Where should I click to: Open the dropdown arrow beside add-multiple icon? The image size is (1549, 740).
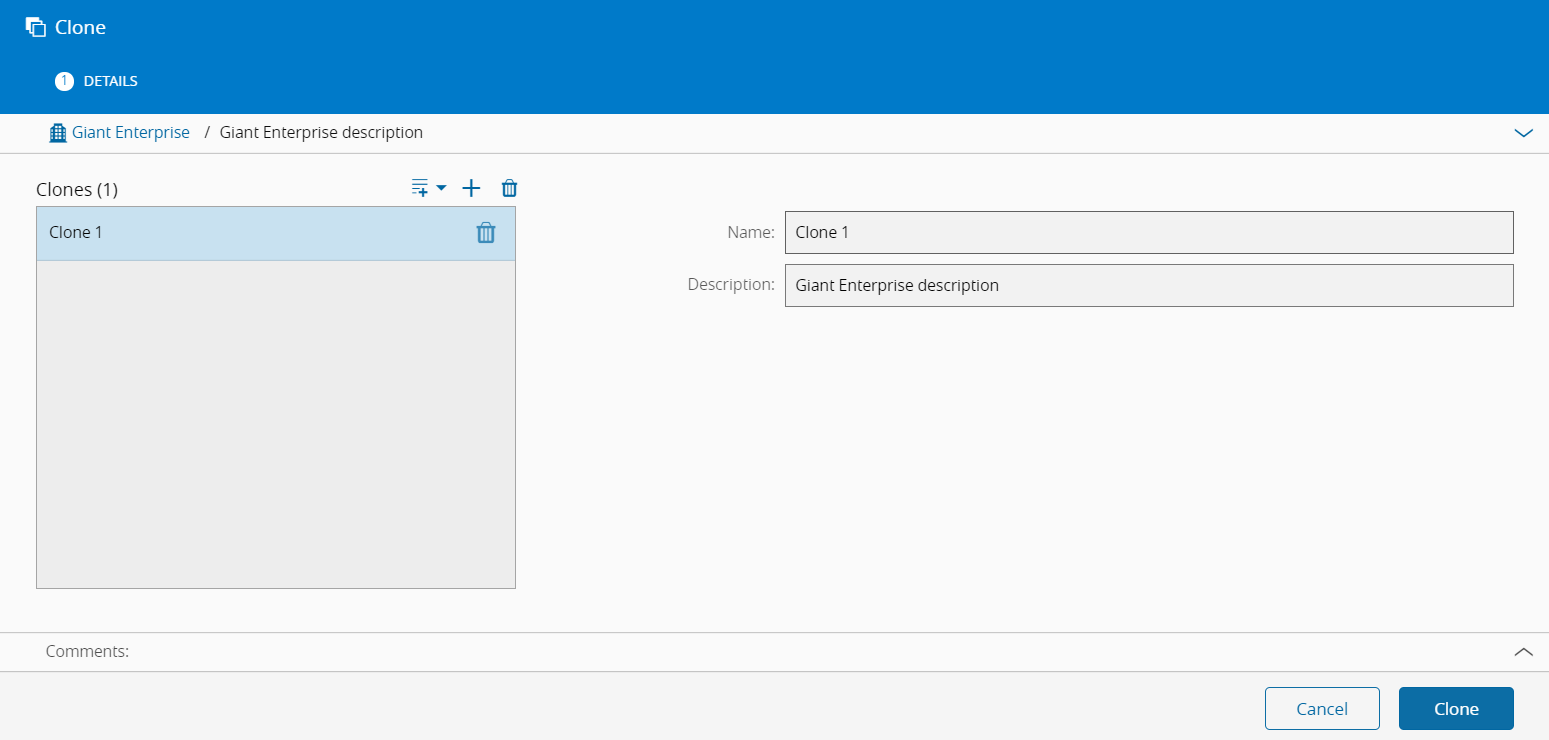coord(442,188)
